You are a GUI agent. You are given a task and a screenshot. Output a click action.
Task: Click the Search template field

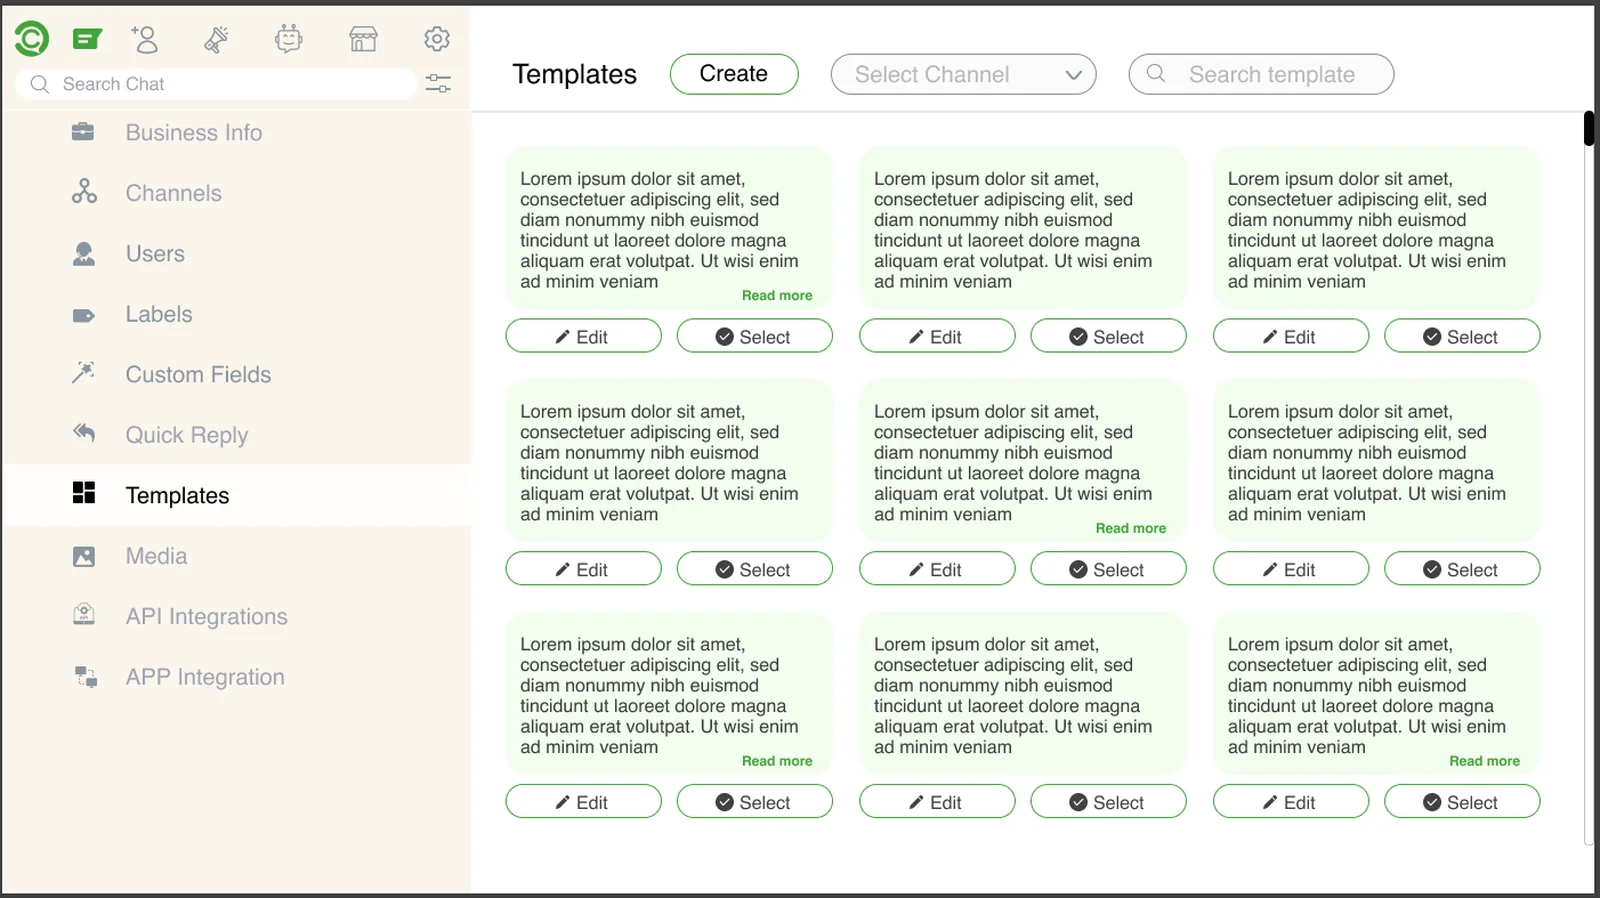click(1261, 74)
